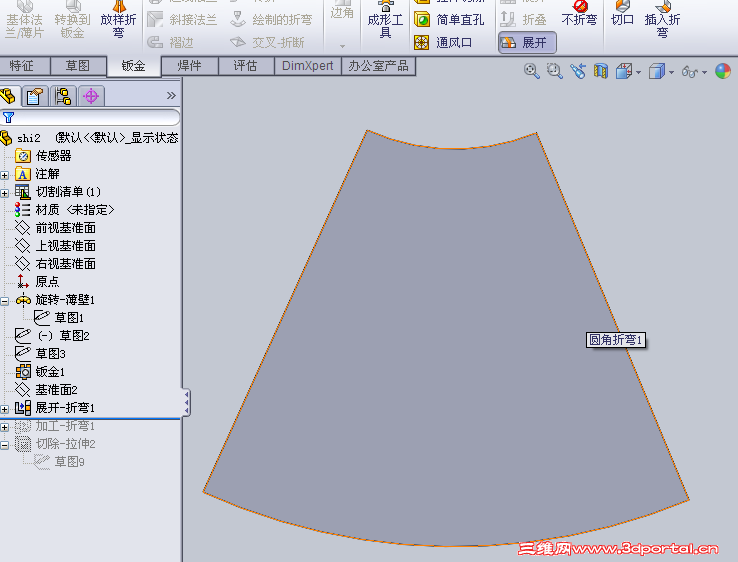
Task: Select the Sheet-Metal1 (钣金1) feature
Action: (x=40, y=372)
